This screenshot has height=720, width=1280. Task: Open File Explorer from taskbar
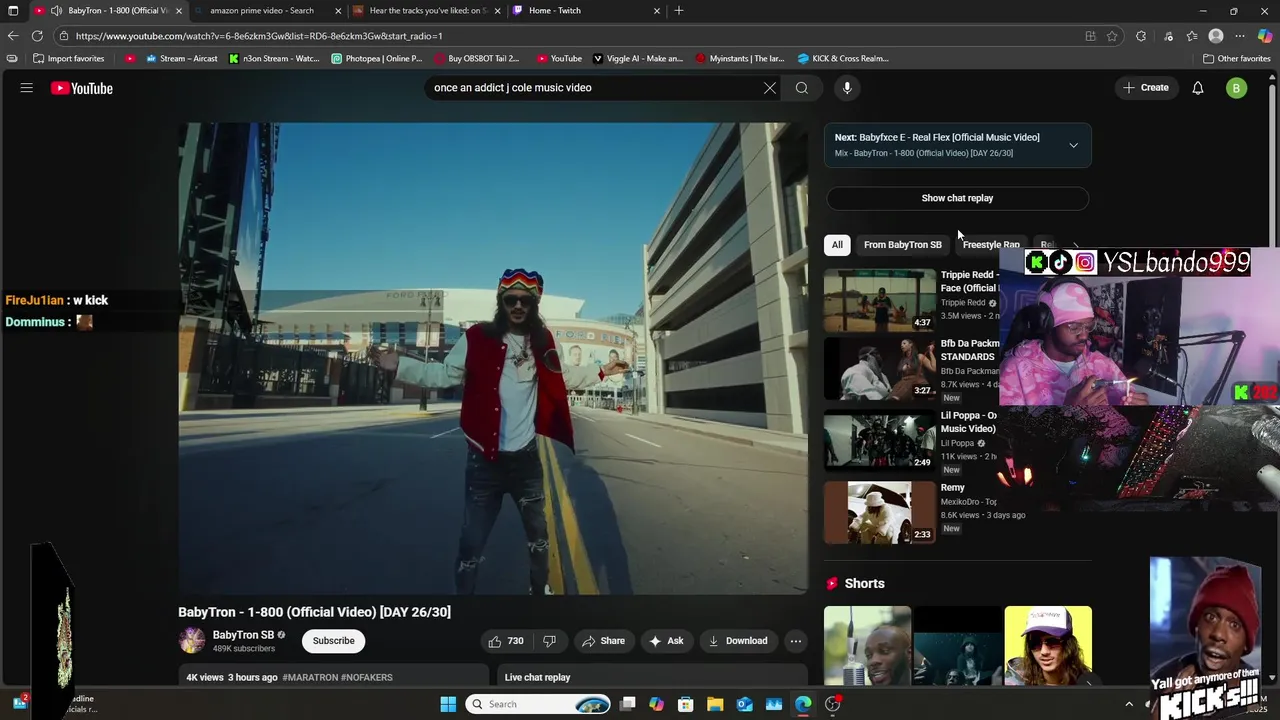716,704
